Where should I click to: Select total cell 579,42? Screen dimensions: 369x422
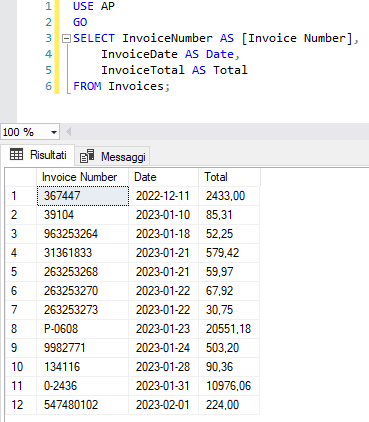pyautogui.click(x=229, y=253)
